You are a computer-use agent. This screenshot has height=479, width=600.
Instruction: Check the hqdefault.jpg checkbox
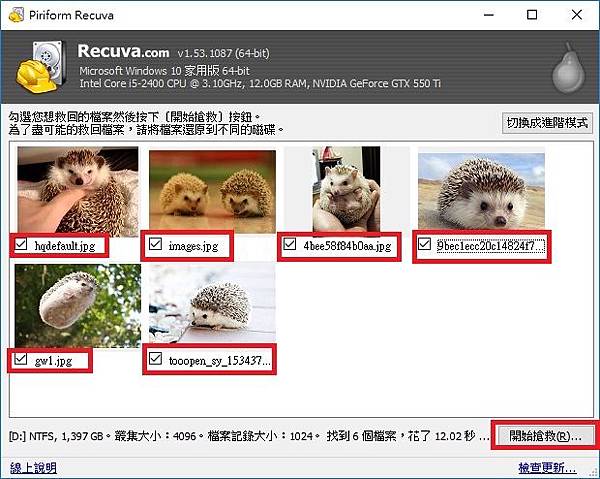[x=21, y=244]
